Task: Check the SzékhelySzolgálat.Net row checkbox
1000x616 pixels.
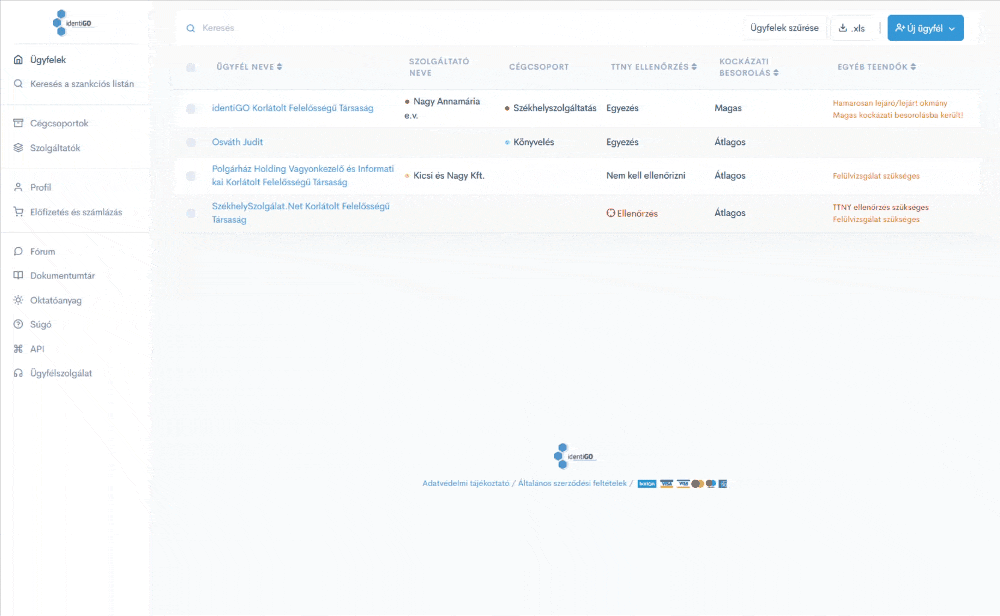Action: point(191,213)
